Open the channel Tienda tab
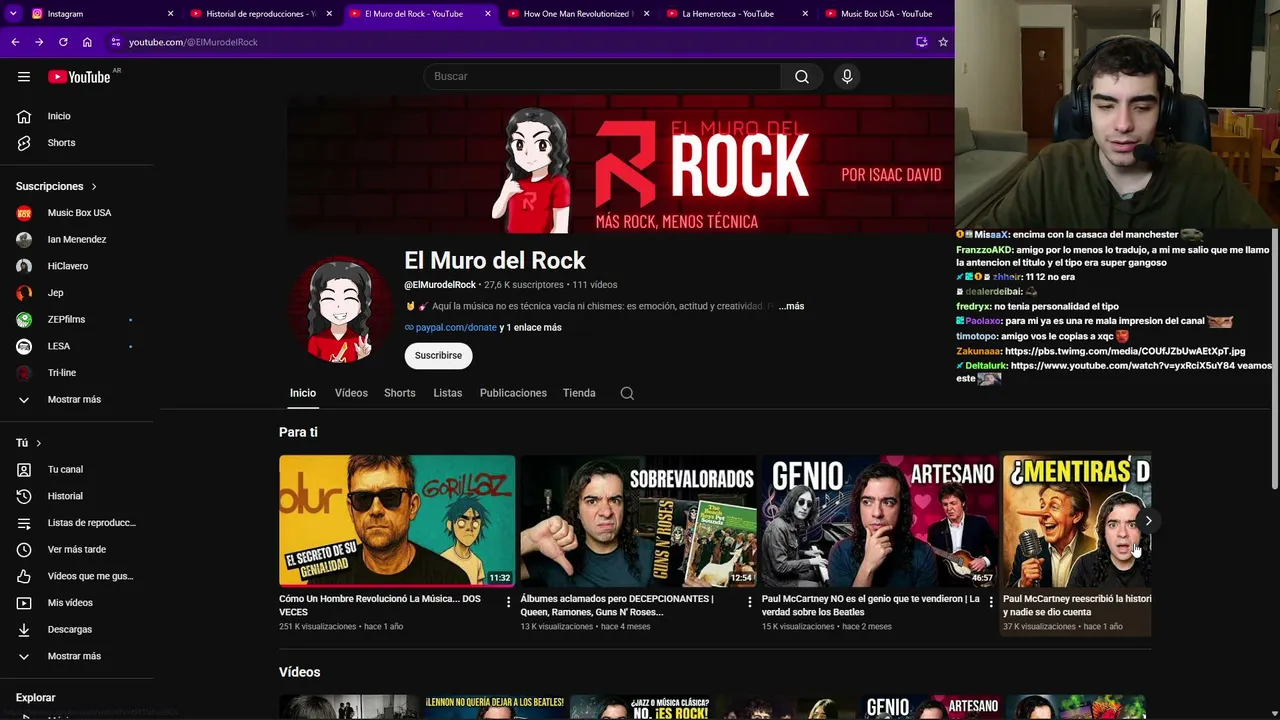Image resolution: width=1280 pixels, height=720 pixels. [x=579, y=393]
